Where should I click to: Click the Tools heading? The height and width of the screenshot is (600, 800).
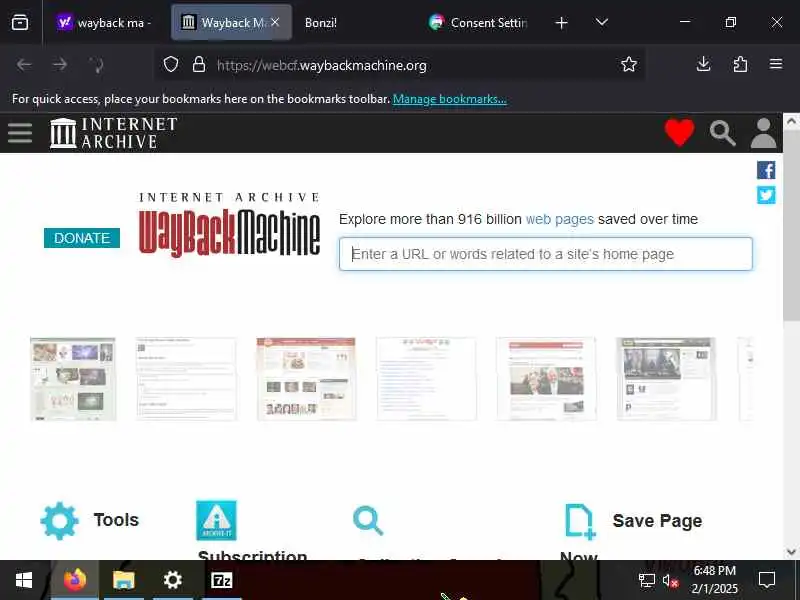[x=116, y=520]
